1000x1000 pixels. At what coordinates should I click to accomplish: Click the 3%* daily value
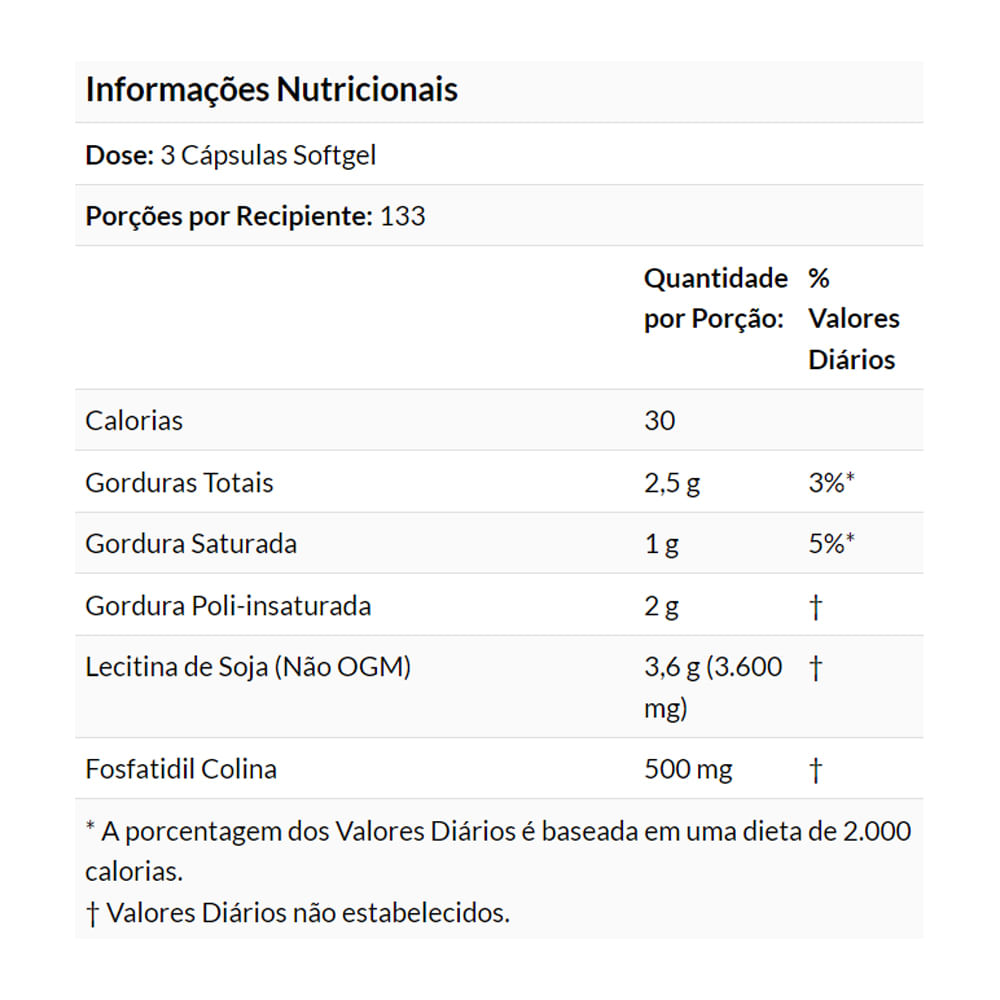click(831, 483)
